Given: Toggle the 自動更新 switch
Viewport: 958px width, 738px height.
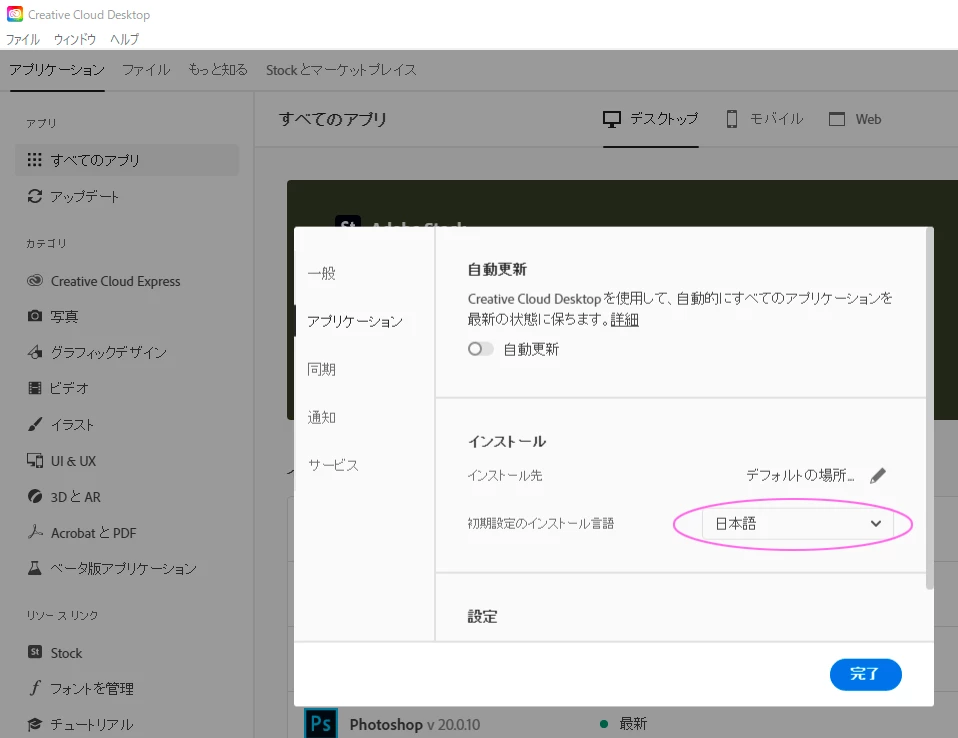Looking at the screenshot, I should [480, 349].
